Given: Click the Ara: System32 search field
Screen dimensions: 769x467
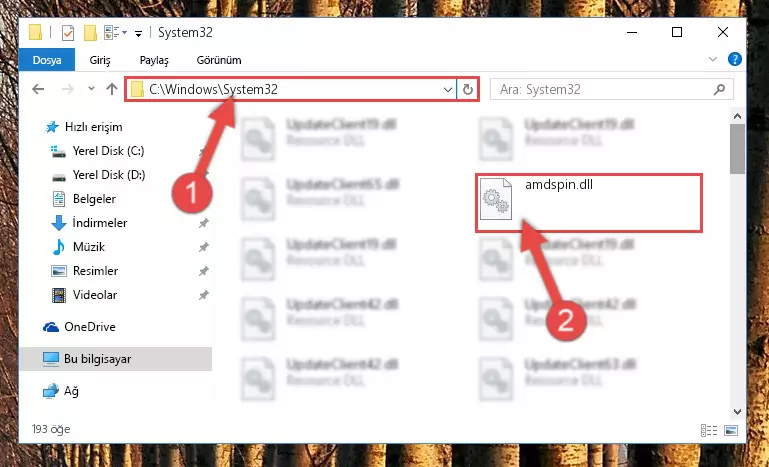Looking at the screenshot, I should tap(602, 89).
